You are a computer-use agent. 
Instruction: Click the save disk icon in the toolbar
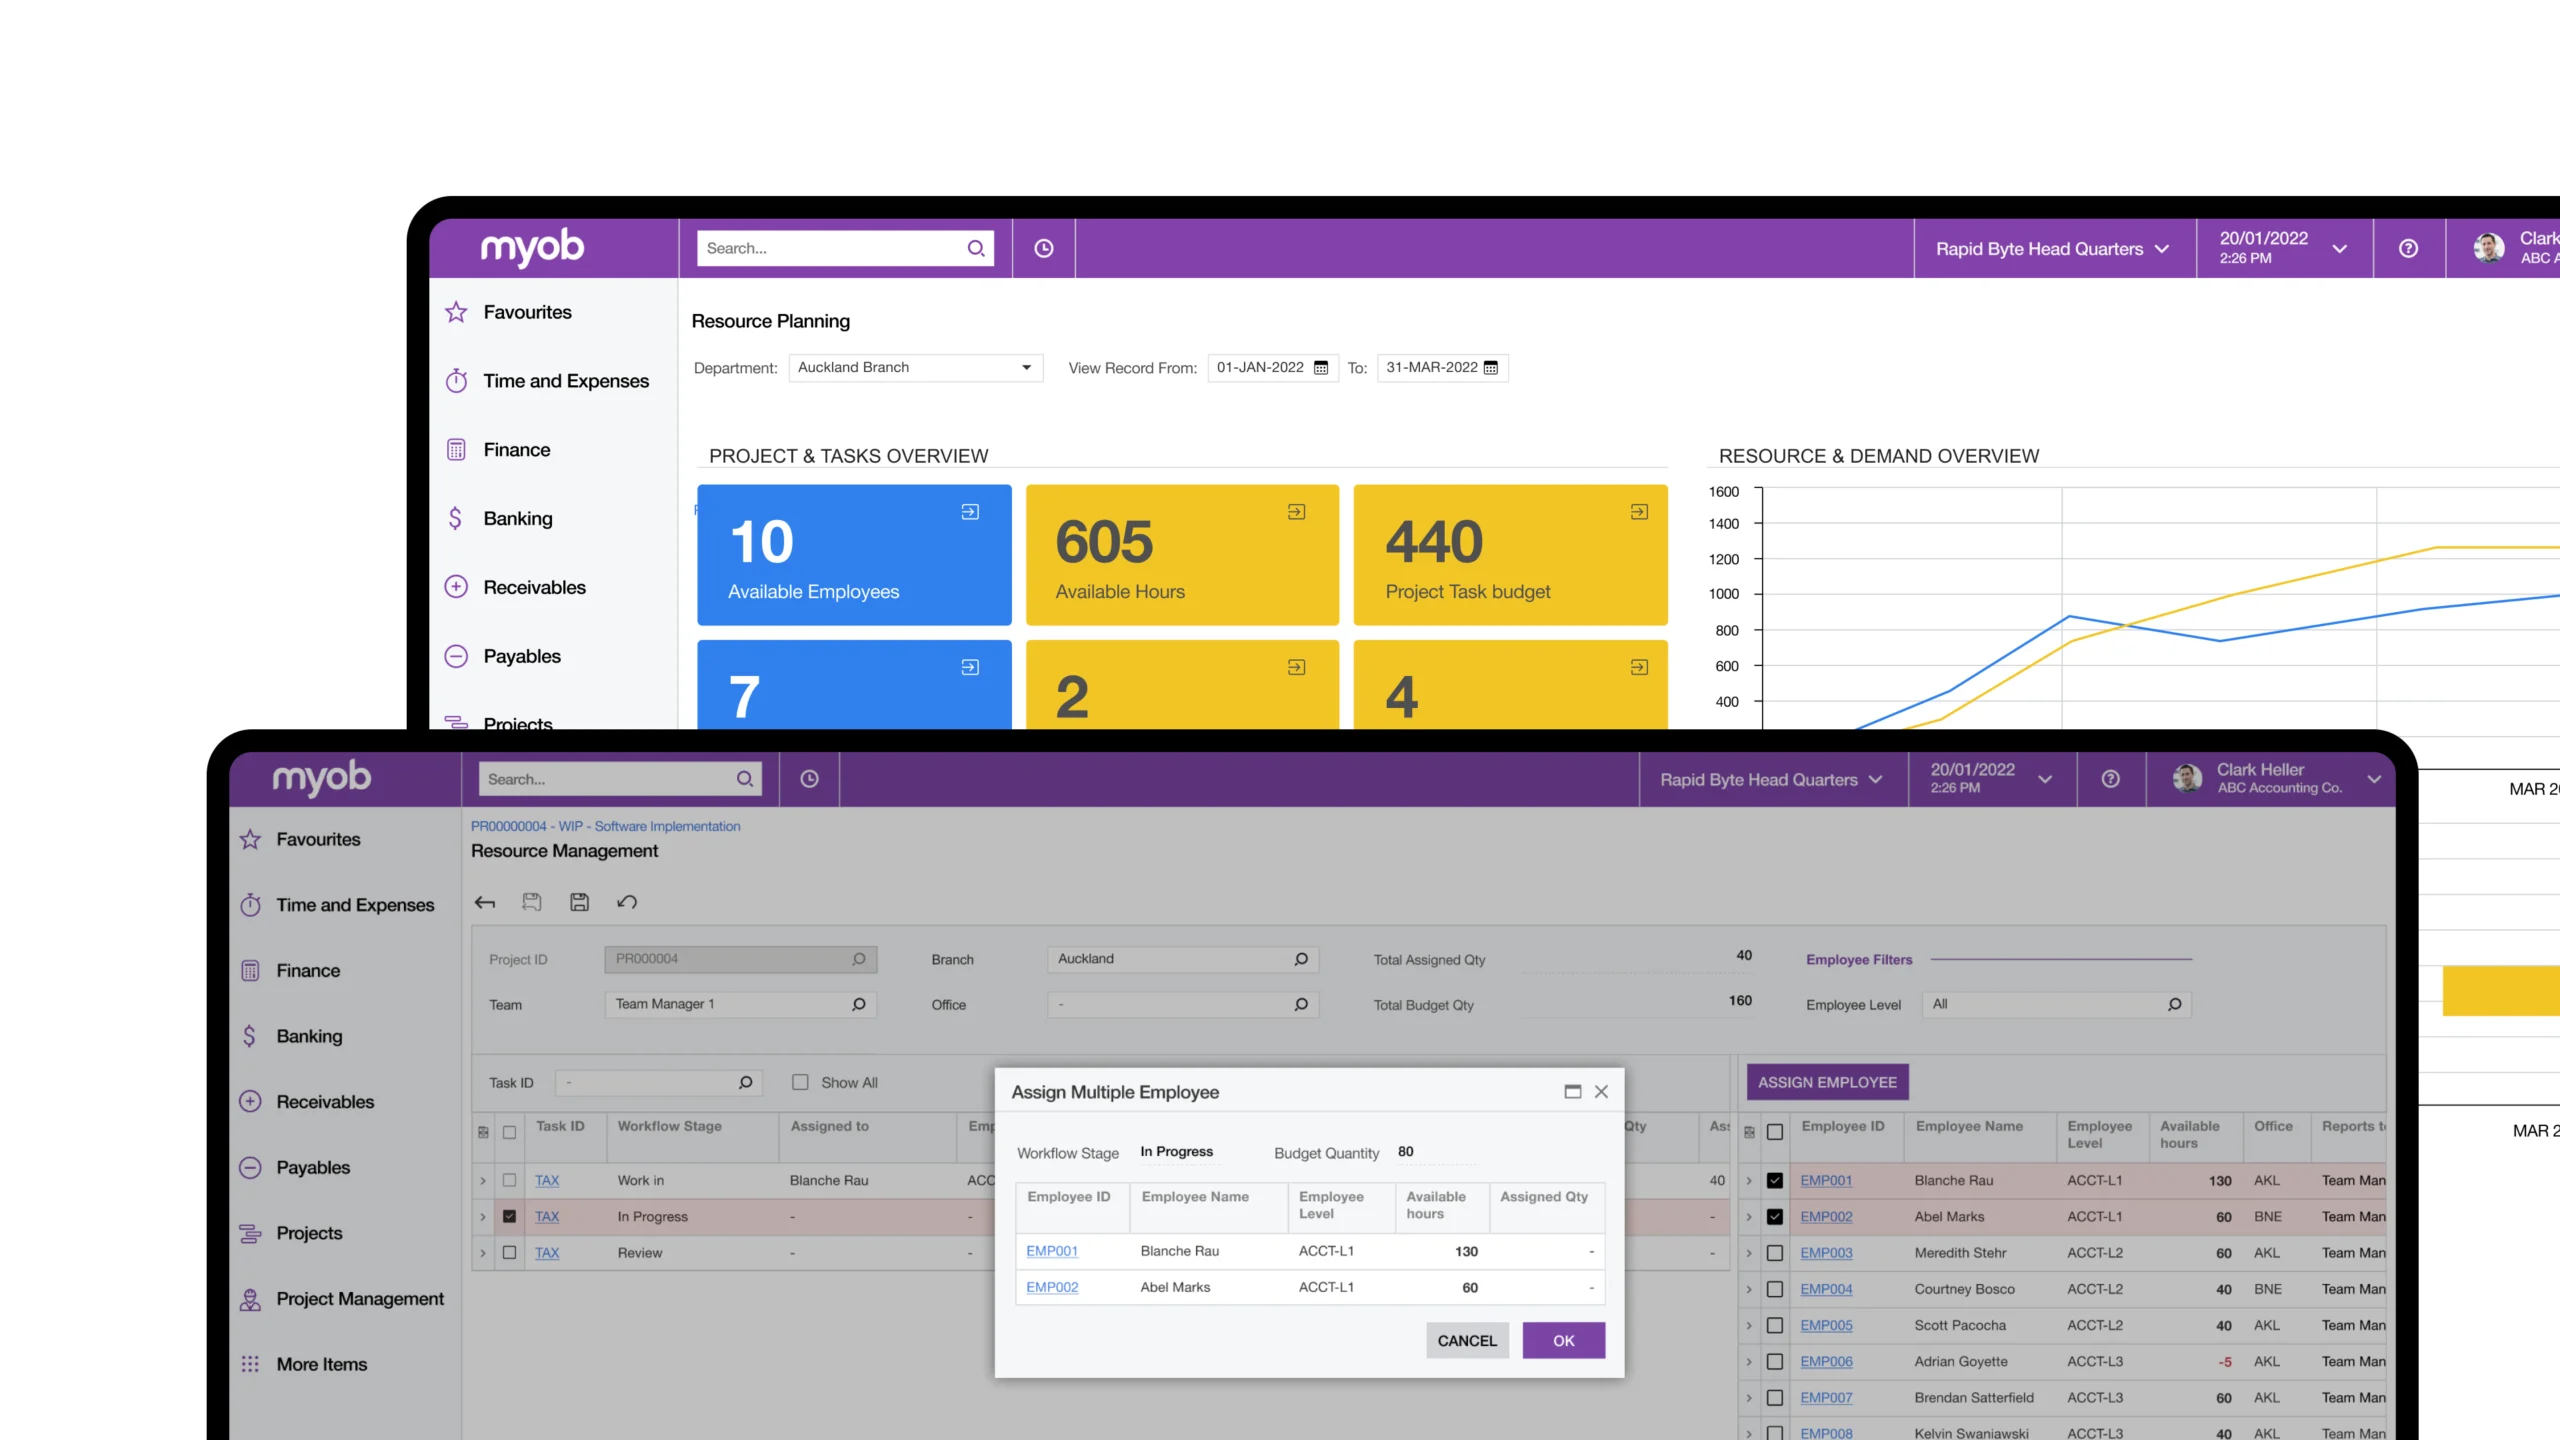pyautogui.click(x=579, y=902)
